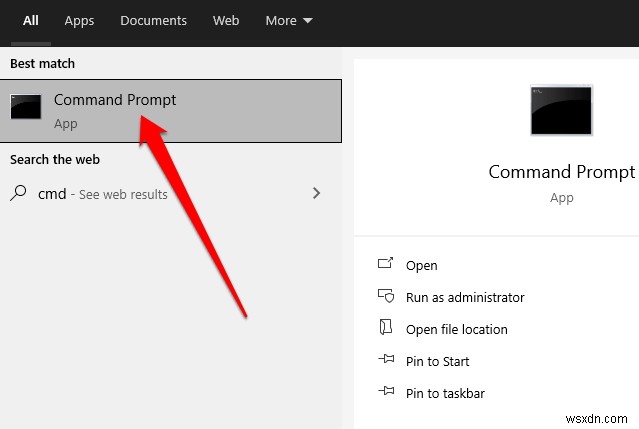
Task: Select Open file location option
Action: (457, 329)
